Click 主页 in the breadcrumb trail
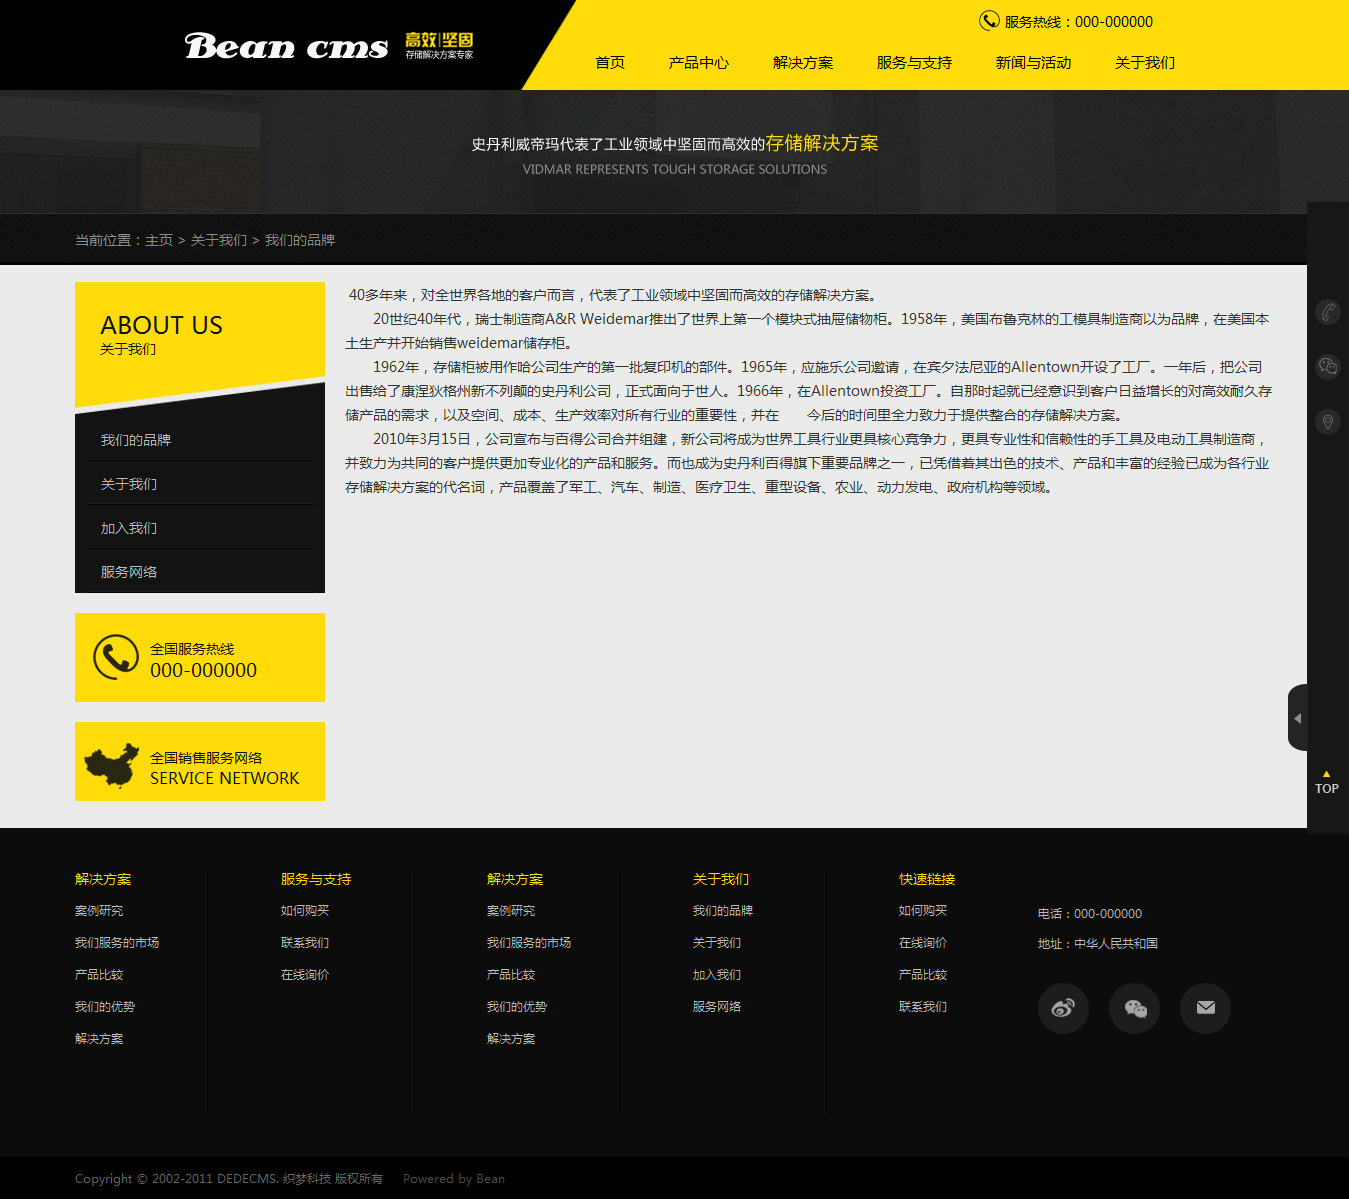1349x1199 pixels. pyautogui.click(x=159, y=241)
